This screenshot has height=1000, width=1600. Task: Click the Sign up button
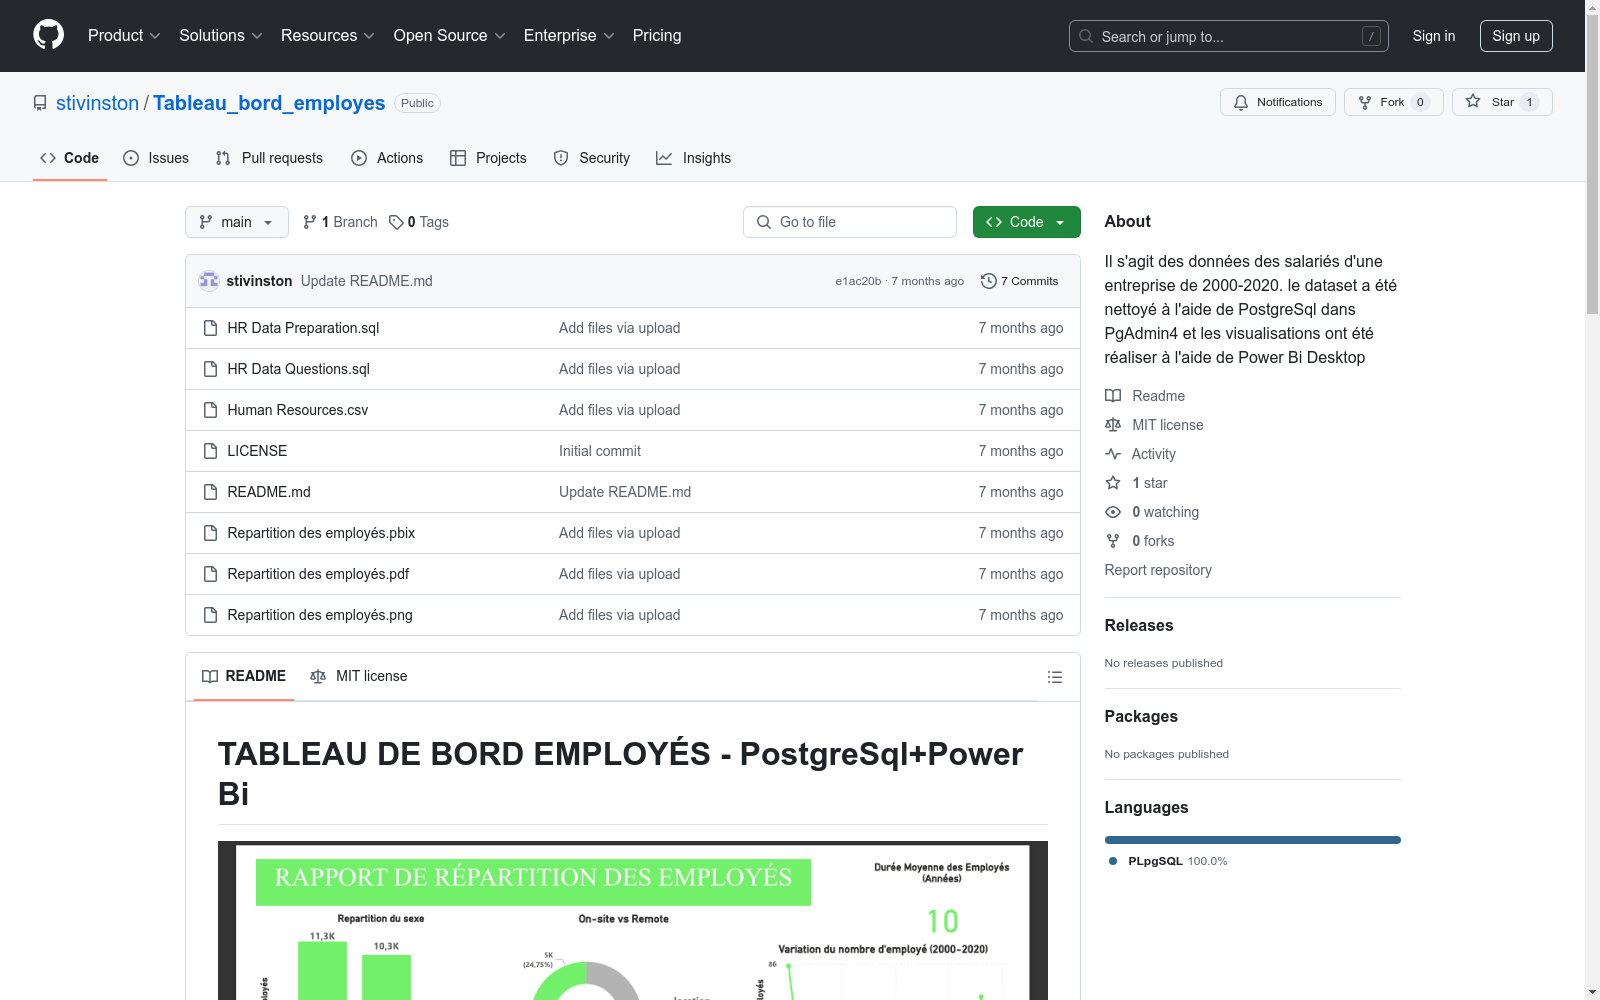[1516, 36]
